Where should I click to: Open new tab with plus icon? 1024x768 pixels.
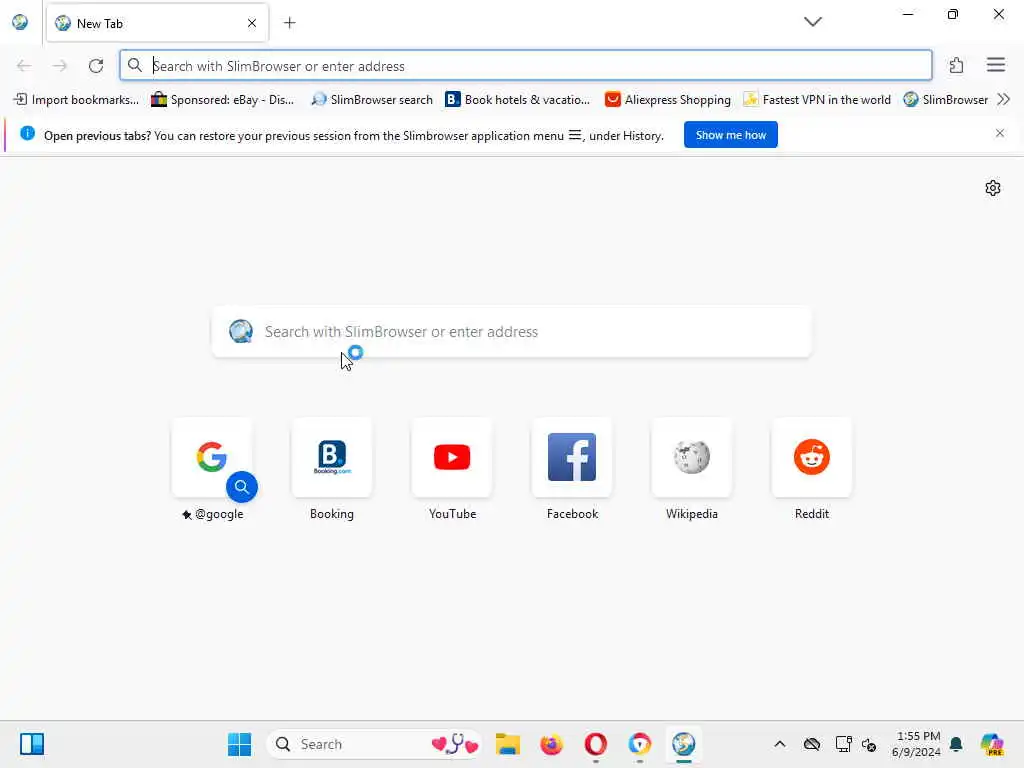point(289,23)
